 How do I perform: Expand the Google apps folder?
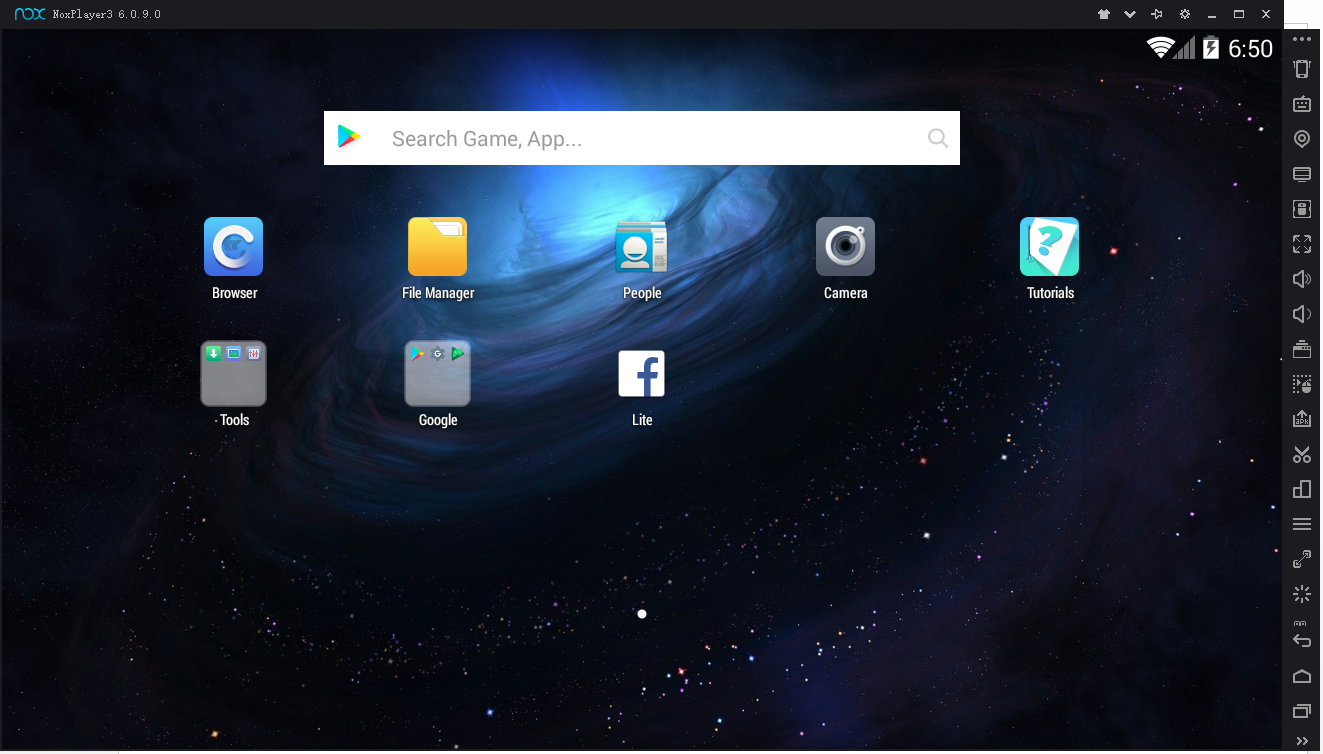click(x=437, y=374)
